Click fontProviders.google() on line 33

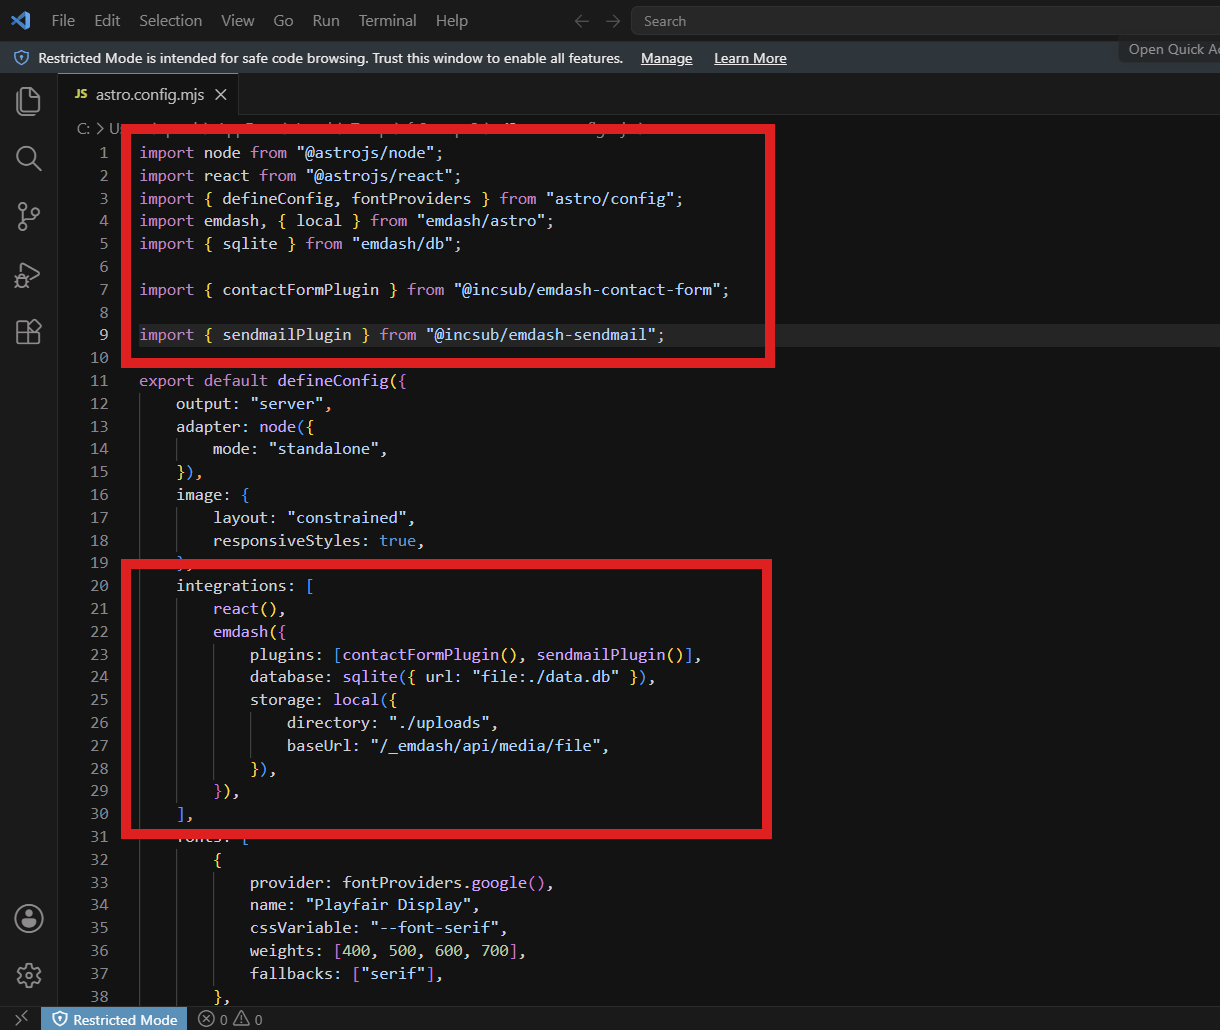point(443,884)
